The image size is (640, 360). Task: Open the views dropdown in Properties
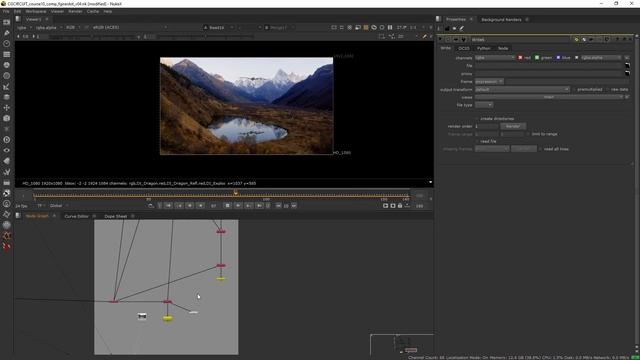coord(549,97)
